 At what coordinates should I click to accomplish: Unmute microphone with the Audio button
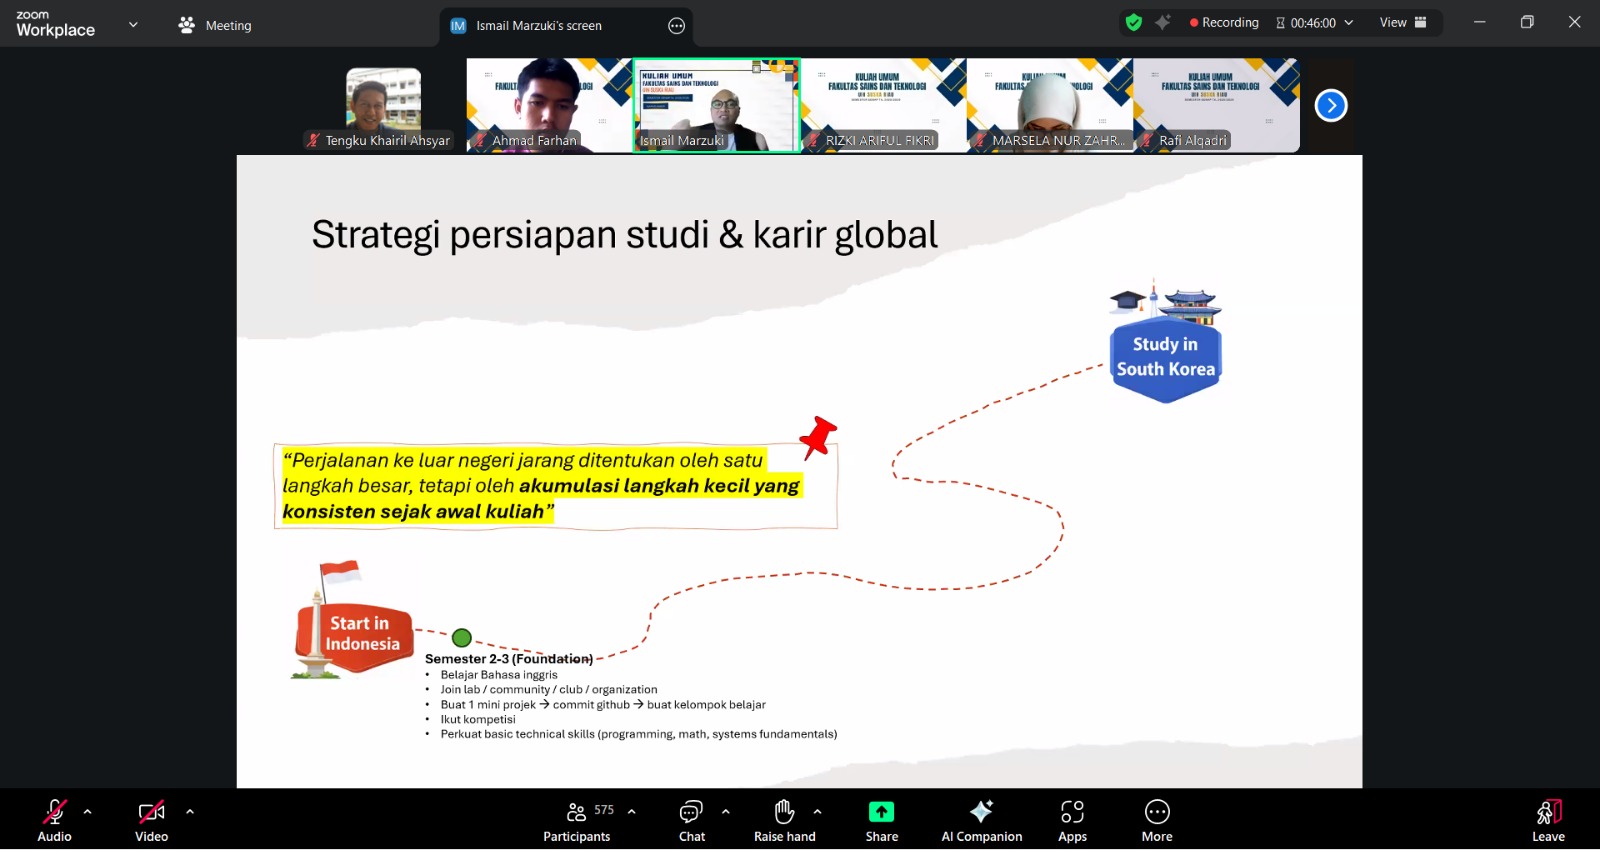pos(54,819)
